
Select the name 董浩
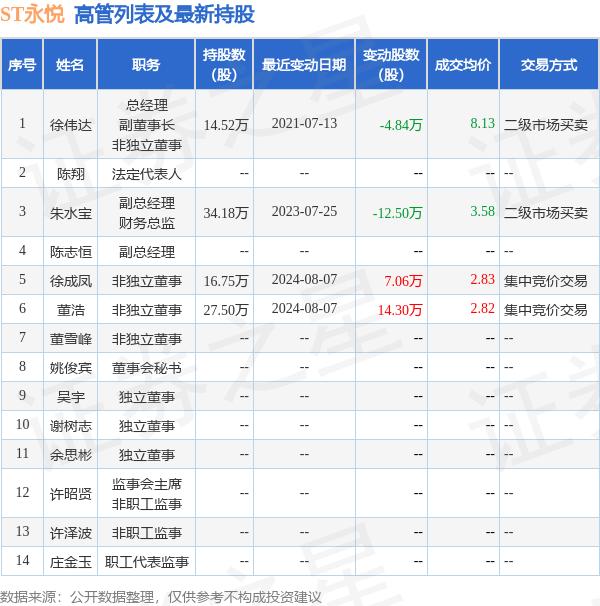pos(71,310)
